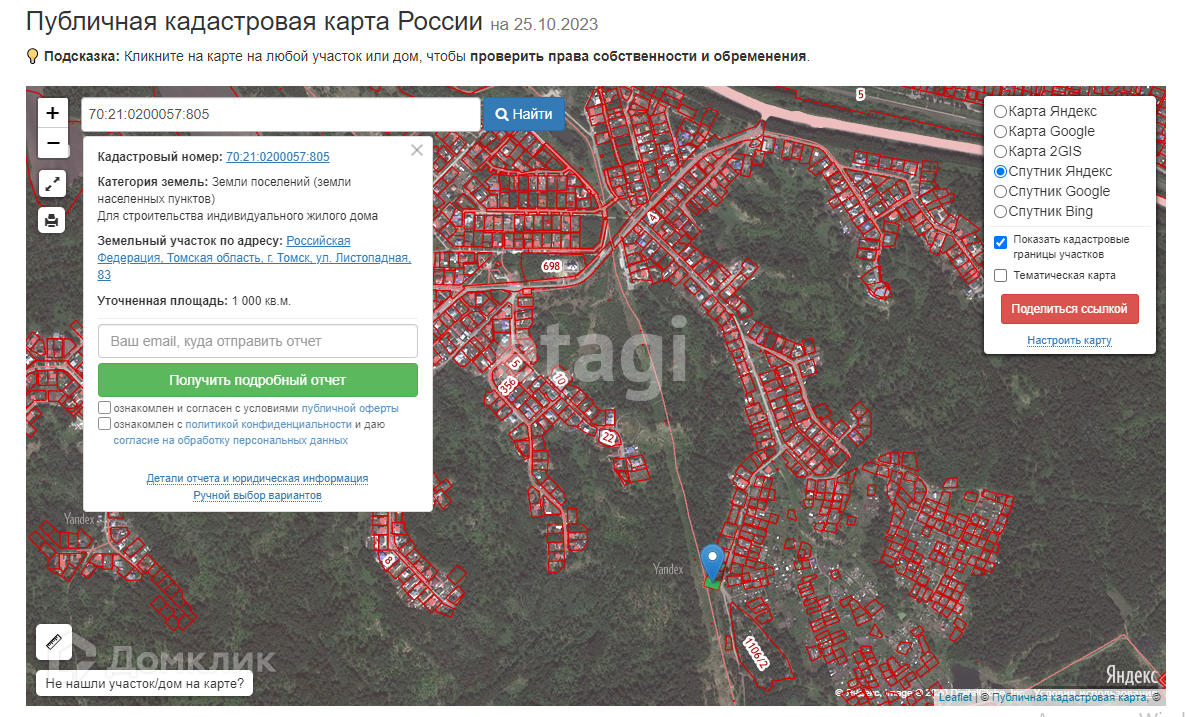Check the privacy policy consent box
Viewport: 1186px width, 717px height.
pos(104,424)
